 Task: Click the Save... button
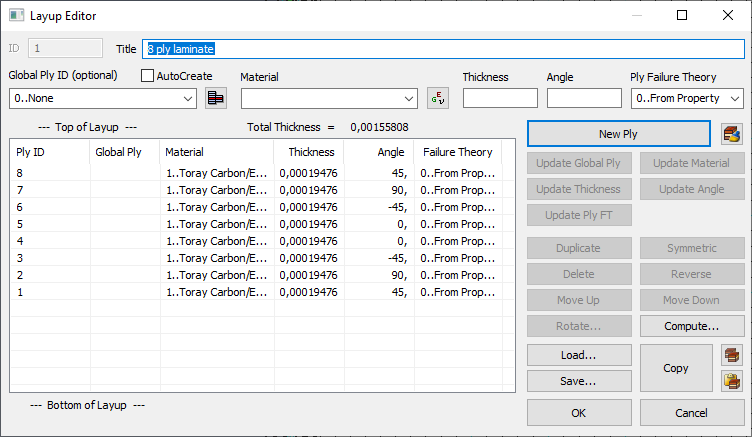click(x=579, y=381)
